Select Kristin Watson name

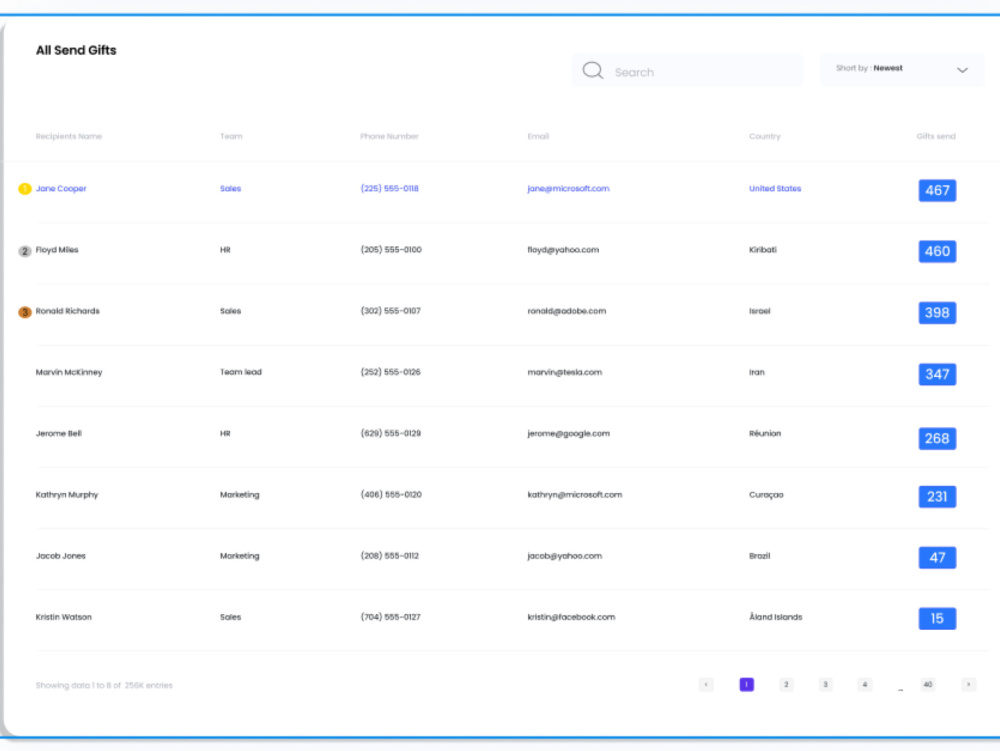[64, 617]
